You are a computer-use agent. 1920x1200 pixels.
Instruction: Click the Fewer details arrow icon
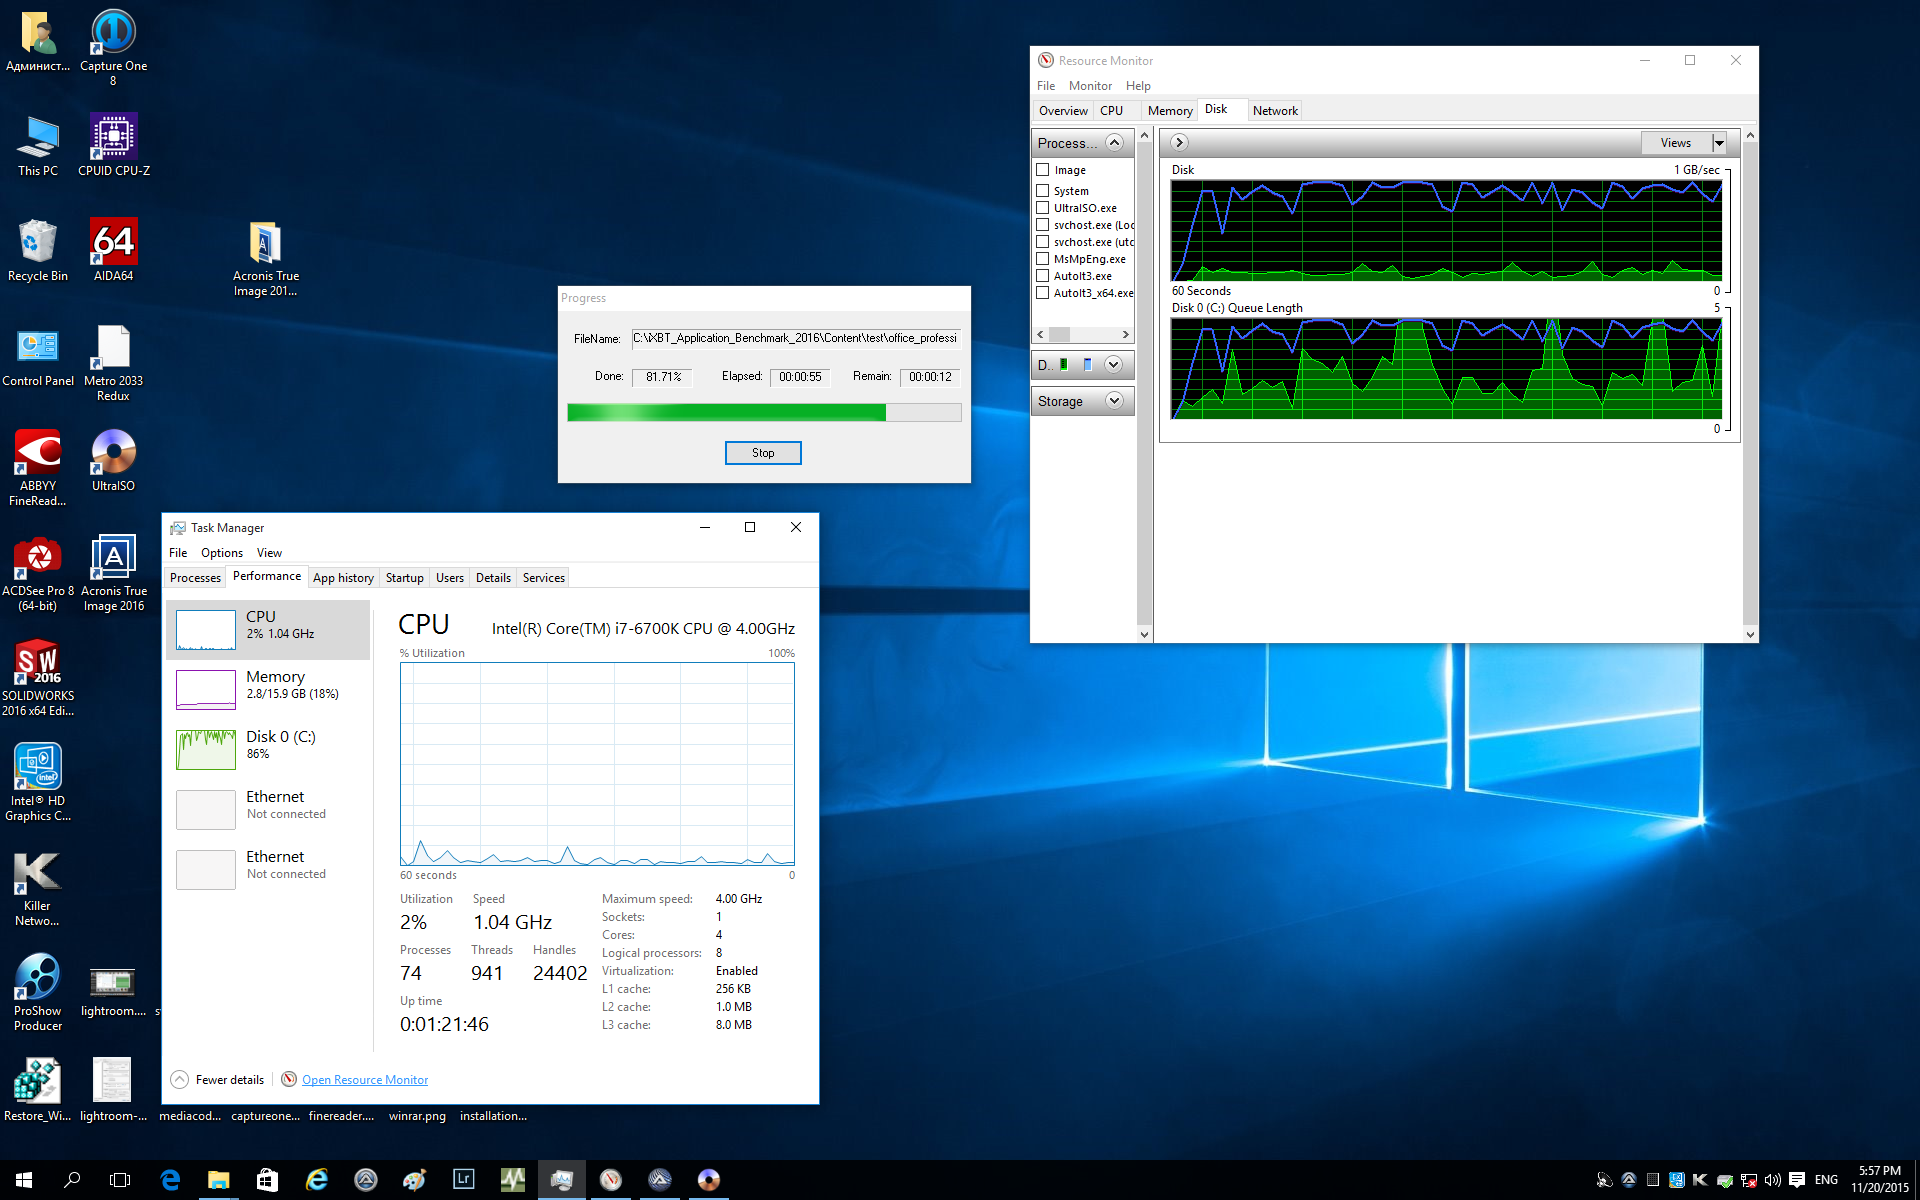180,1080
